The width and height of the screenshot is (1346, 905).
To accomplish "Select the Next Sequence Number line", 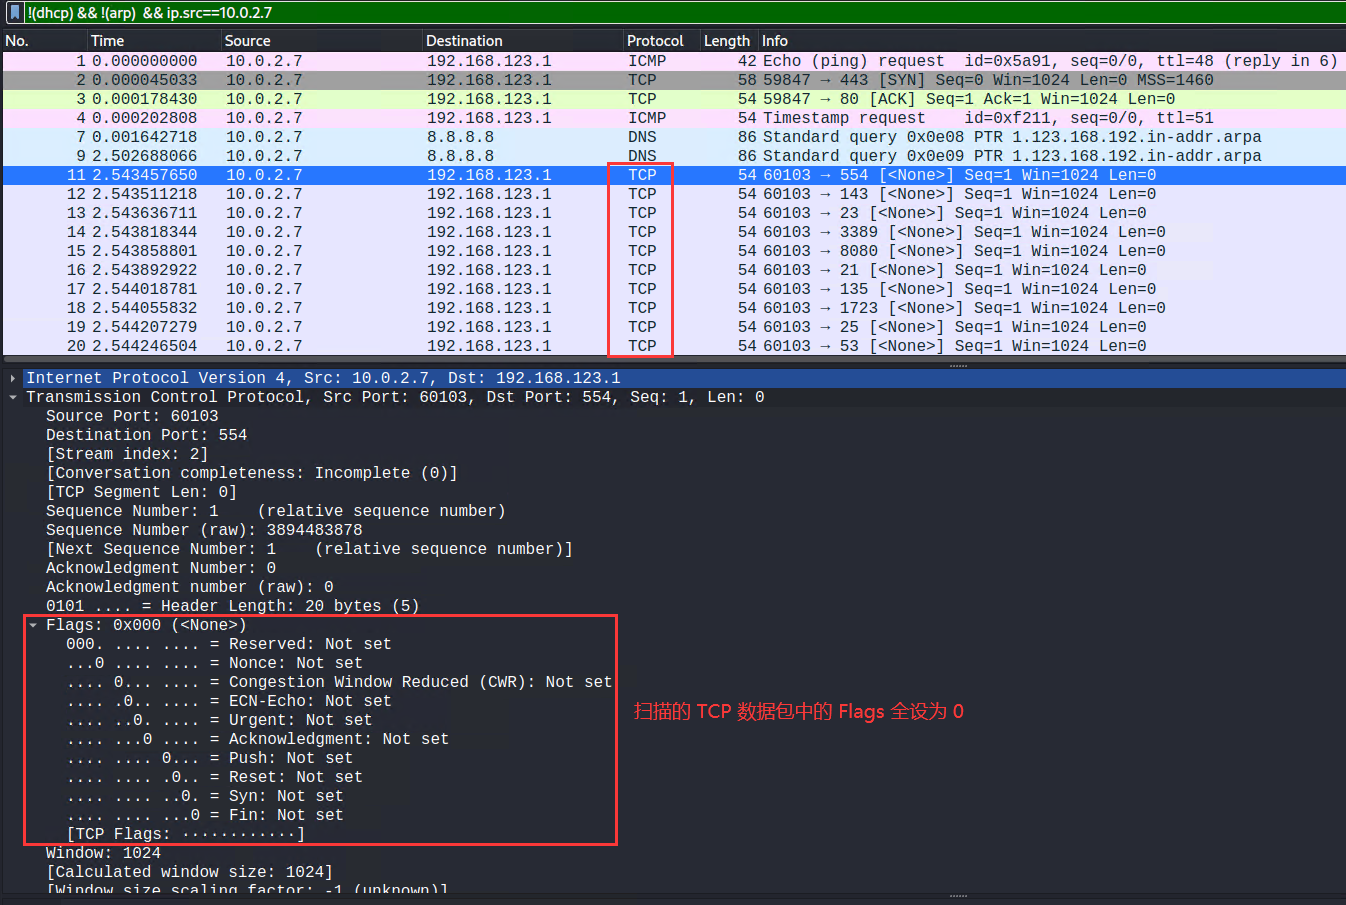I will point(309,549).
